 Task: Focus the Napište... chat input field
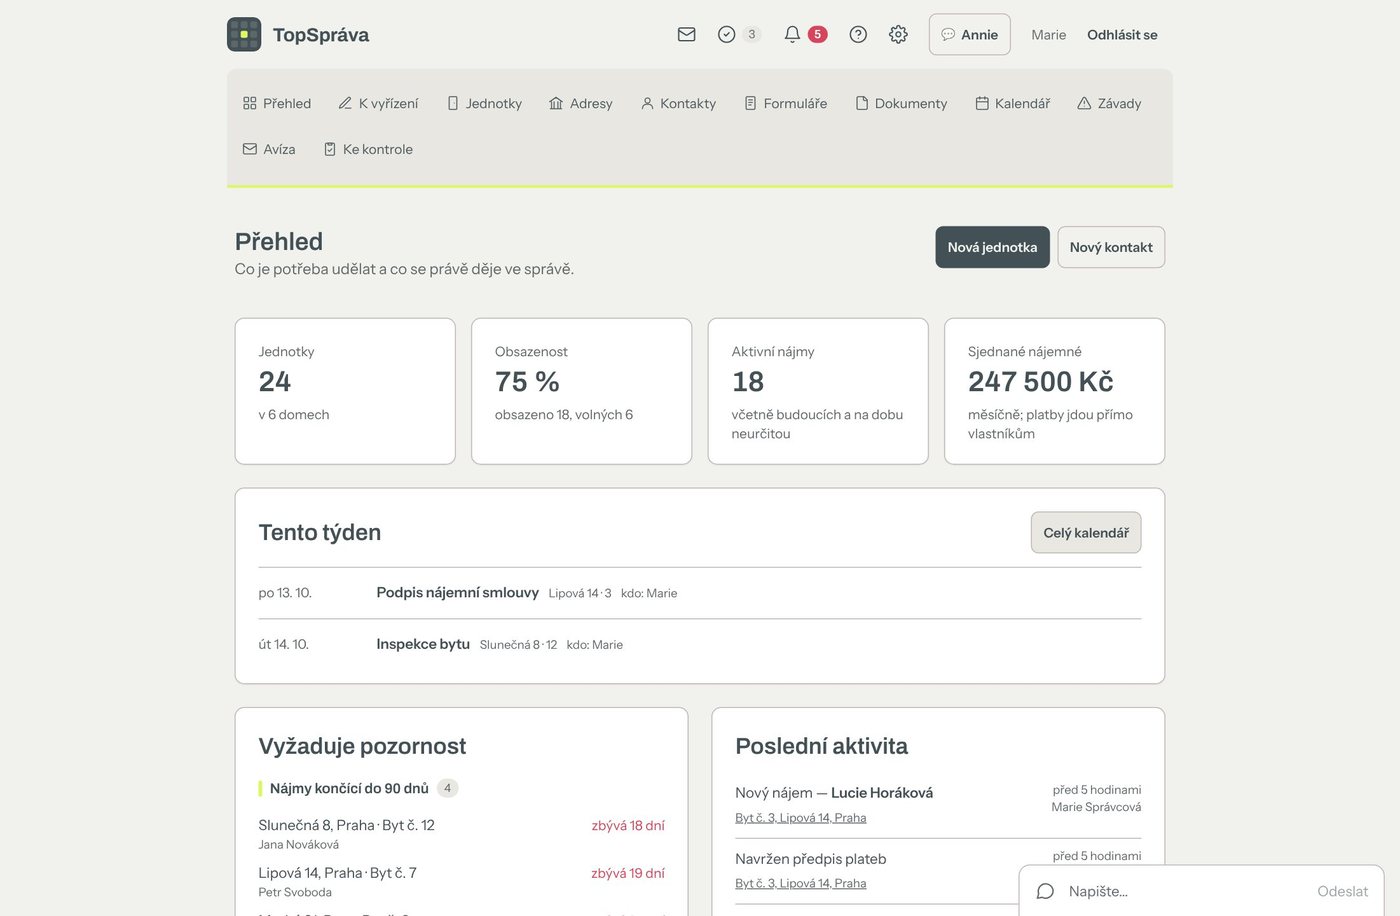pos(1185,891)
